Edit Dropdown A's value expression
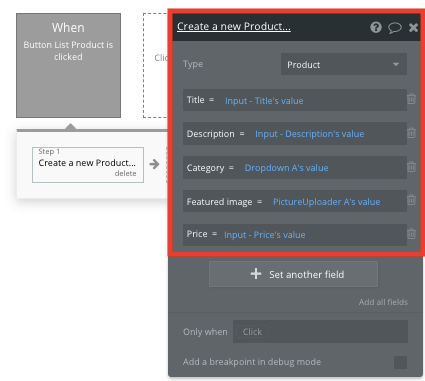This screenshot has height=381, width=425. pyautogui.click(x=286, y=168)
